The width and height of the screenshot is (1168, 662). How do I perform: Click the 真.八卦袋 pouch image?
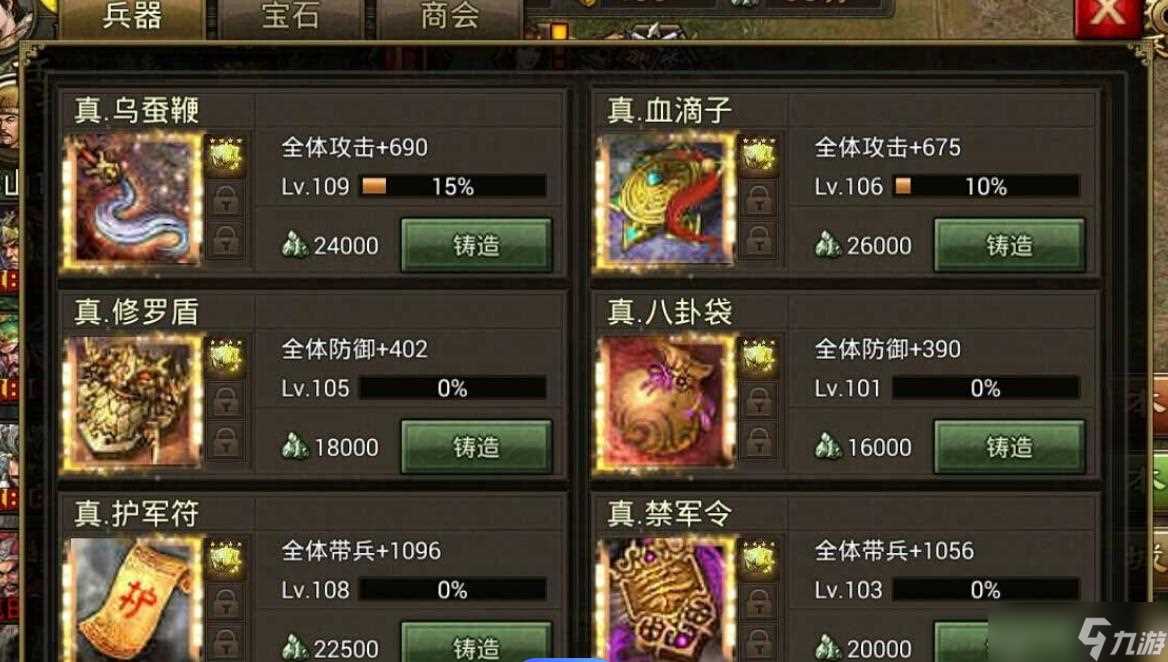[x=666, y=403]
